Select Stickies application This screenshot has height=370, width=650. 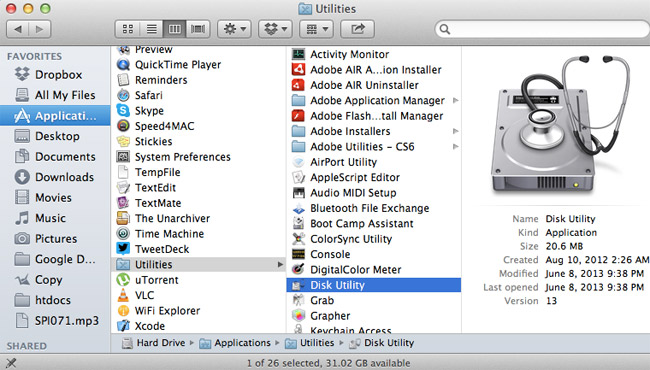(x=199, y=141)
